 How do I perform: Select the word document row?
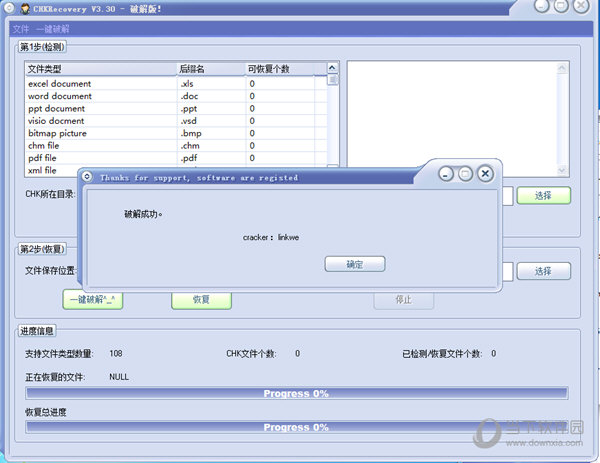(x=176, y=96)
